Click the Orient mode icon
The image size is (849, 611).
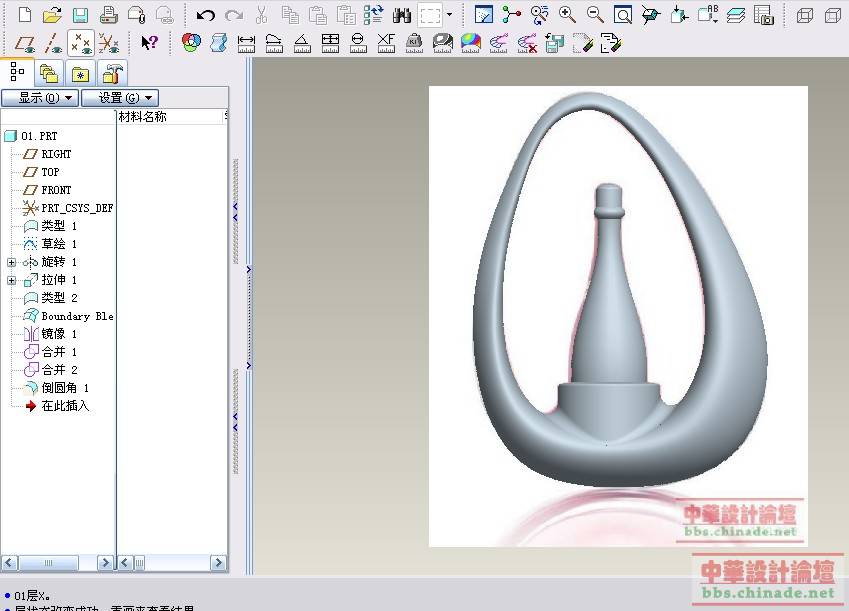point(539,15)
